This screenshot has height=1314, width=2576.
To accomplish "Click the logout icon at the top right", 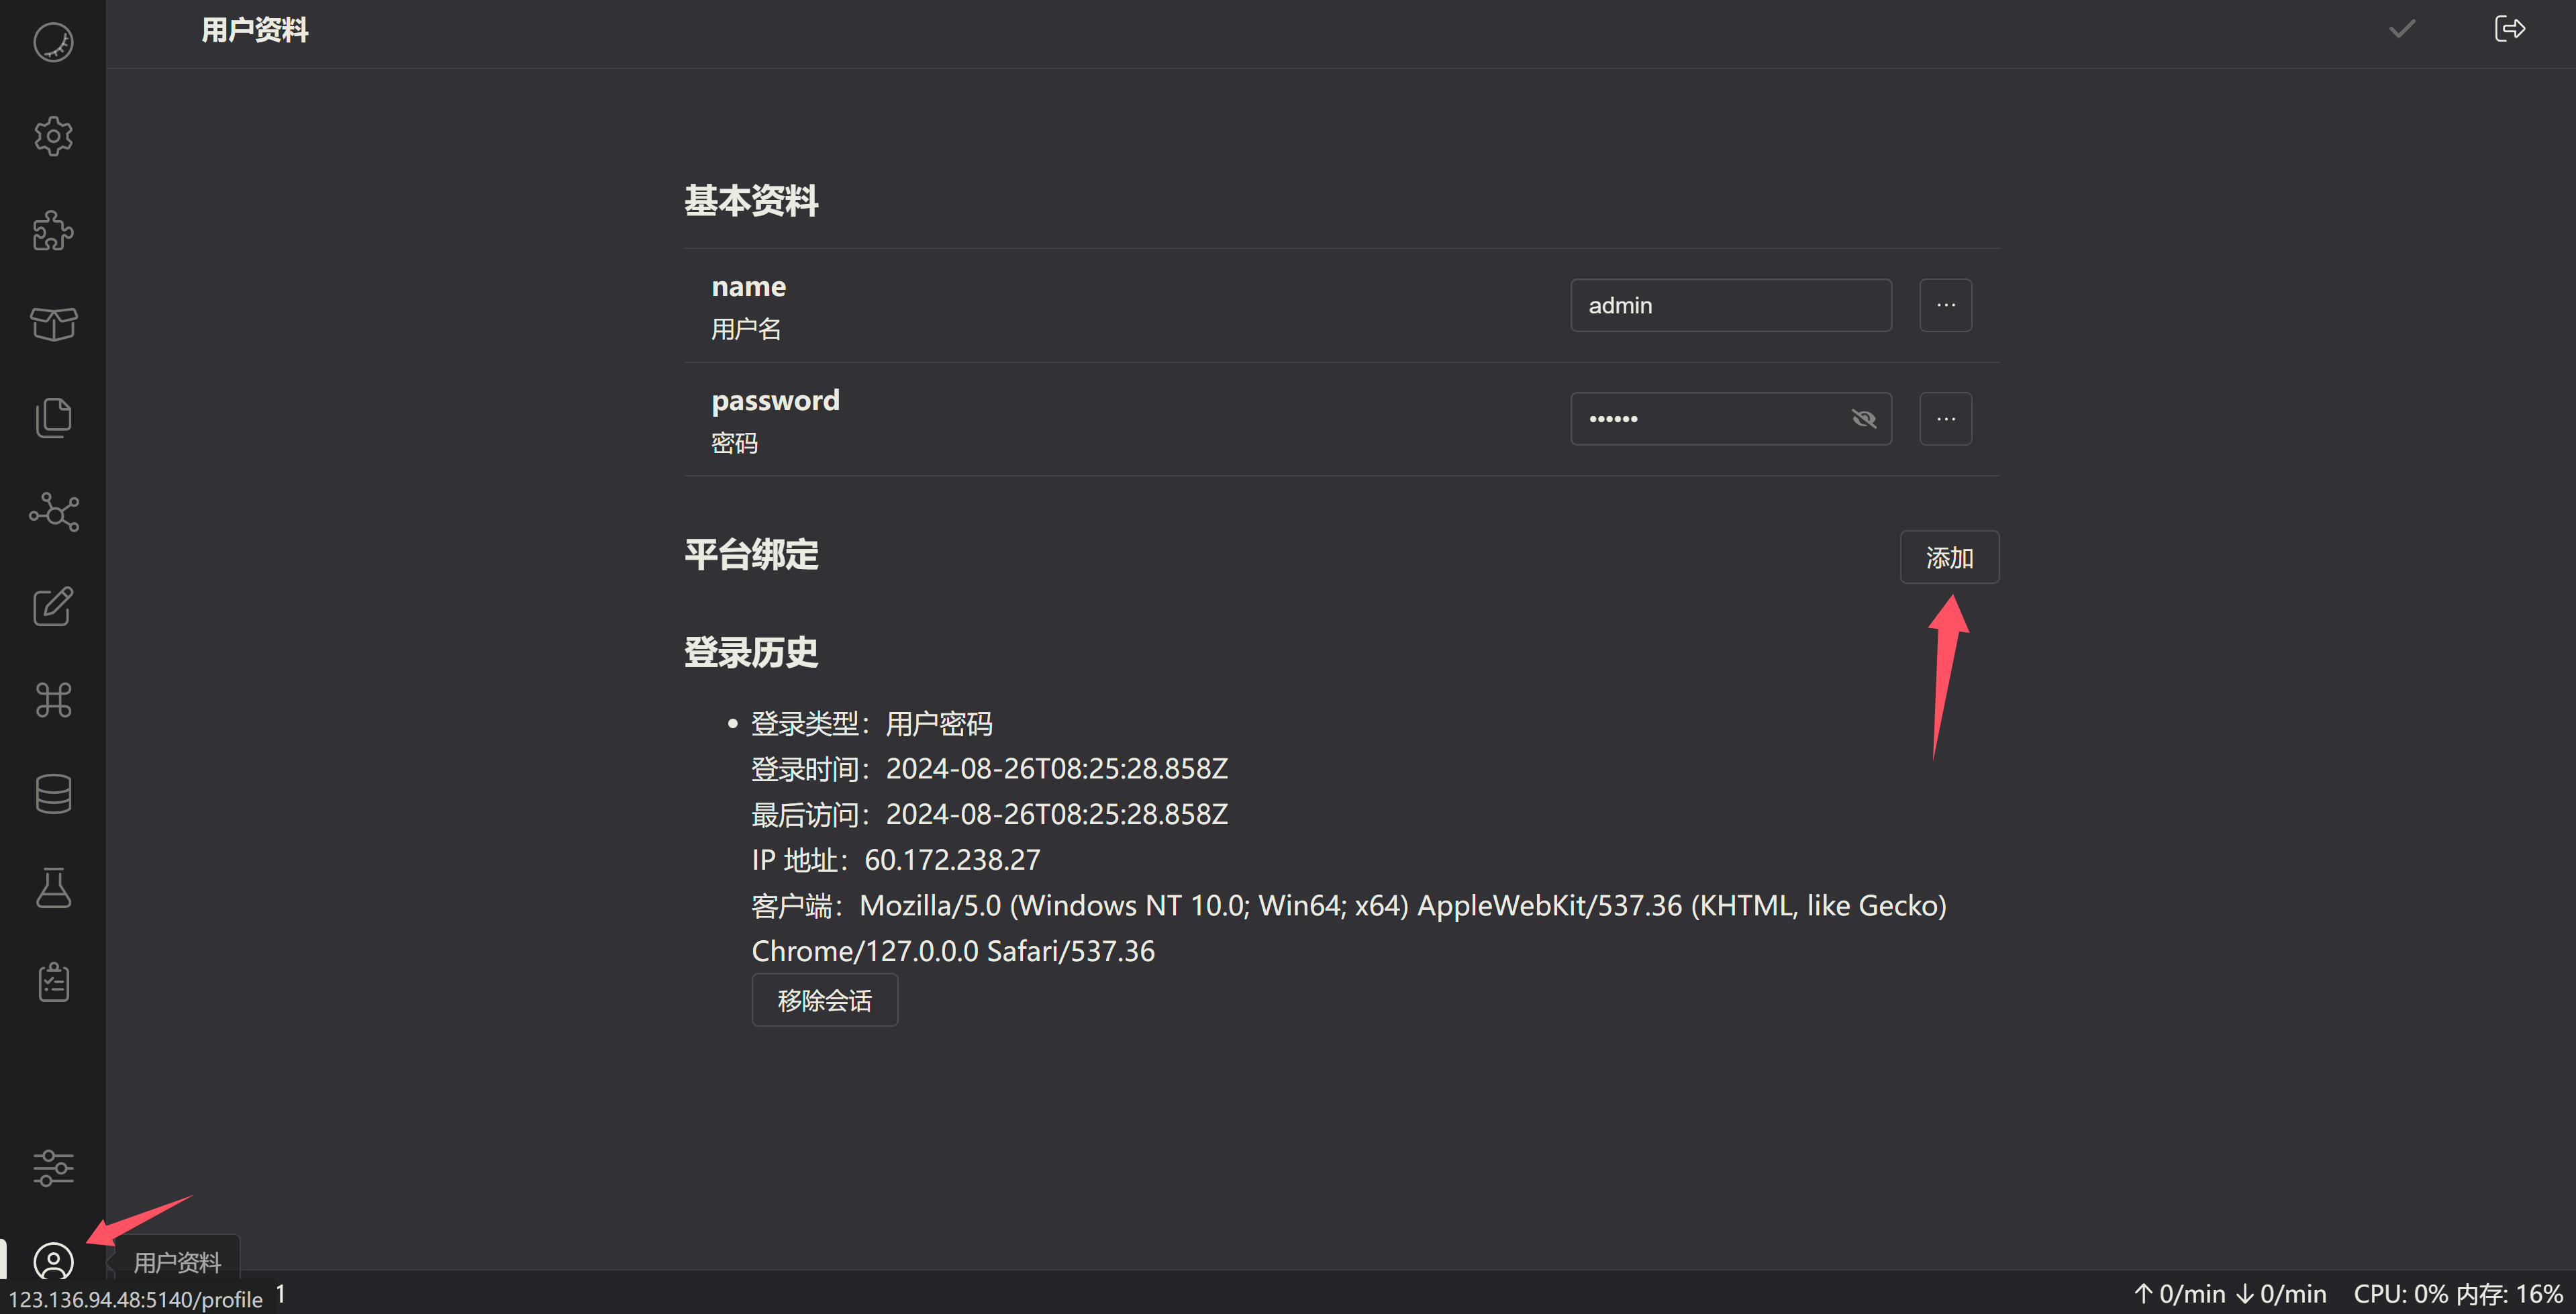I will pyautogui.click(x=2511, y=29).
